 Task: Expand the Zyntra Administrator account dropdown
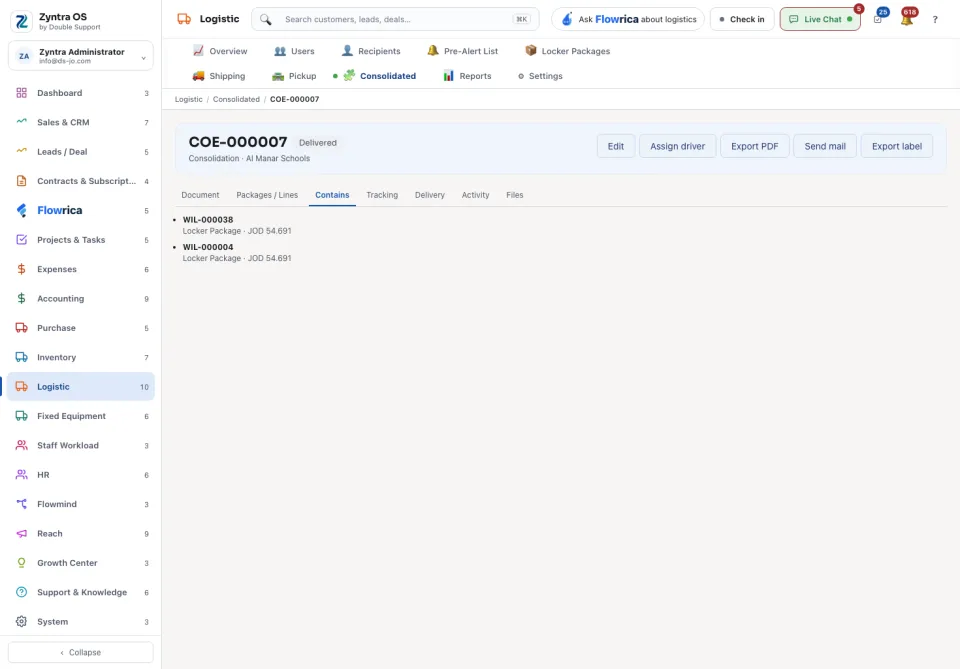click(x=81, y=56)
